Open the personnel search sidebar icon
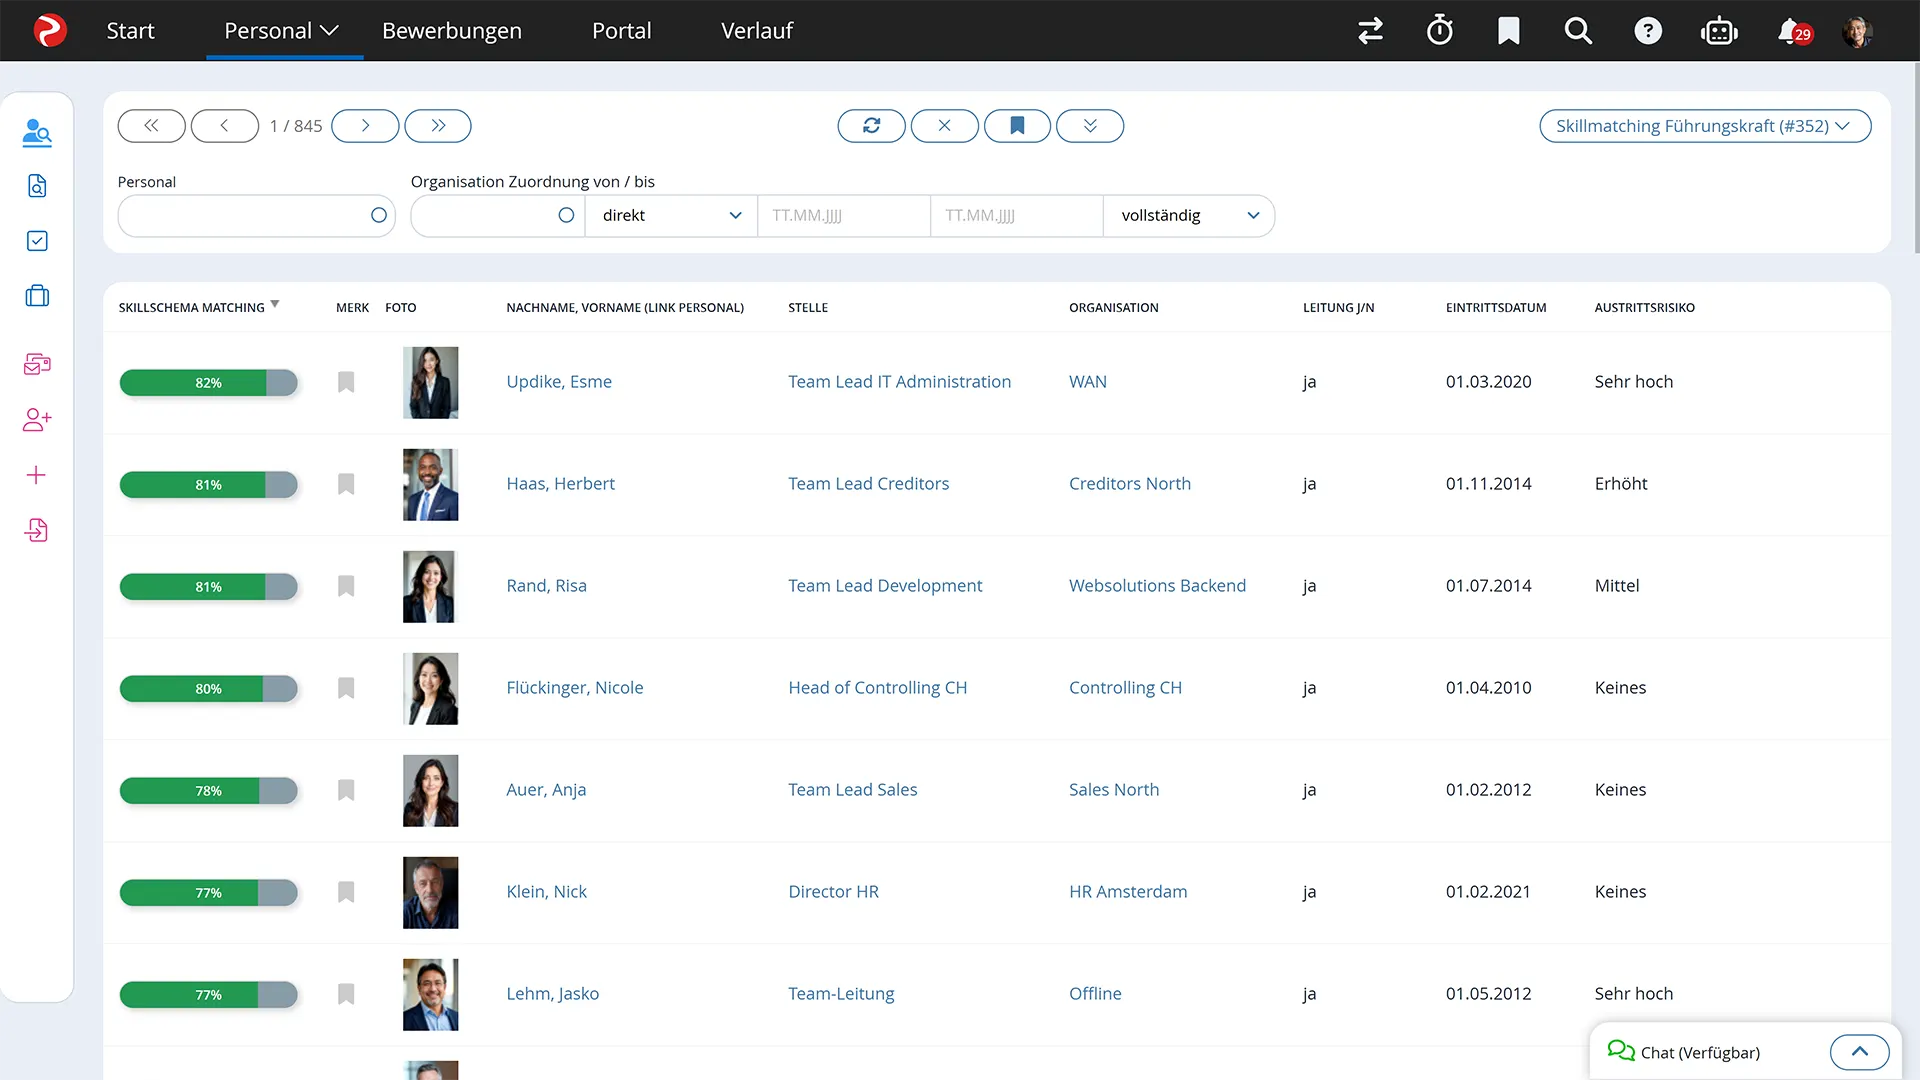The image size is (1920, 1080). 37,132
